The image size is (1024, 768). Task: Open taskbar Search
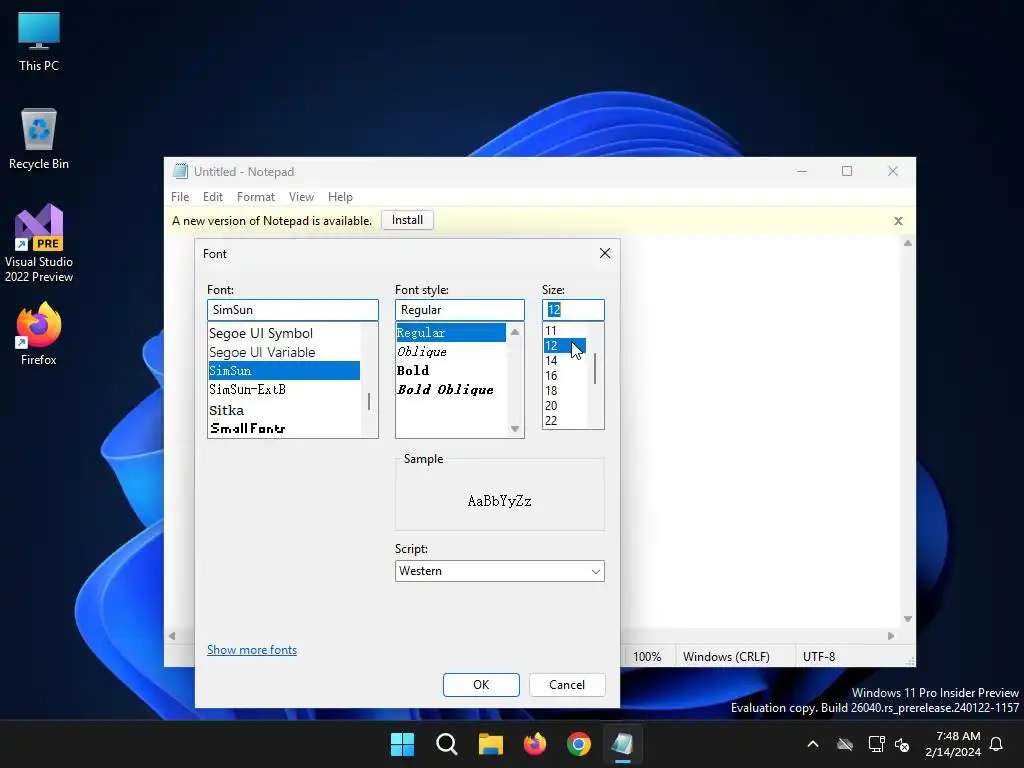447,744
